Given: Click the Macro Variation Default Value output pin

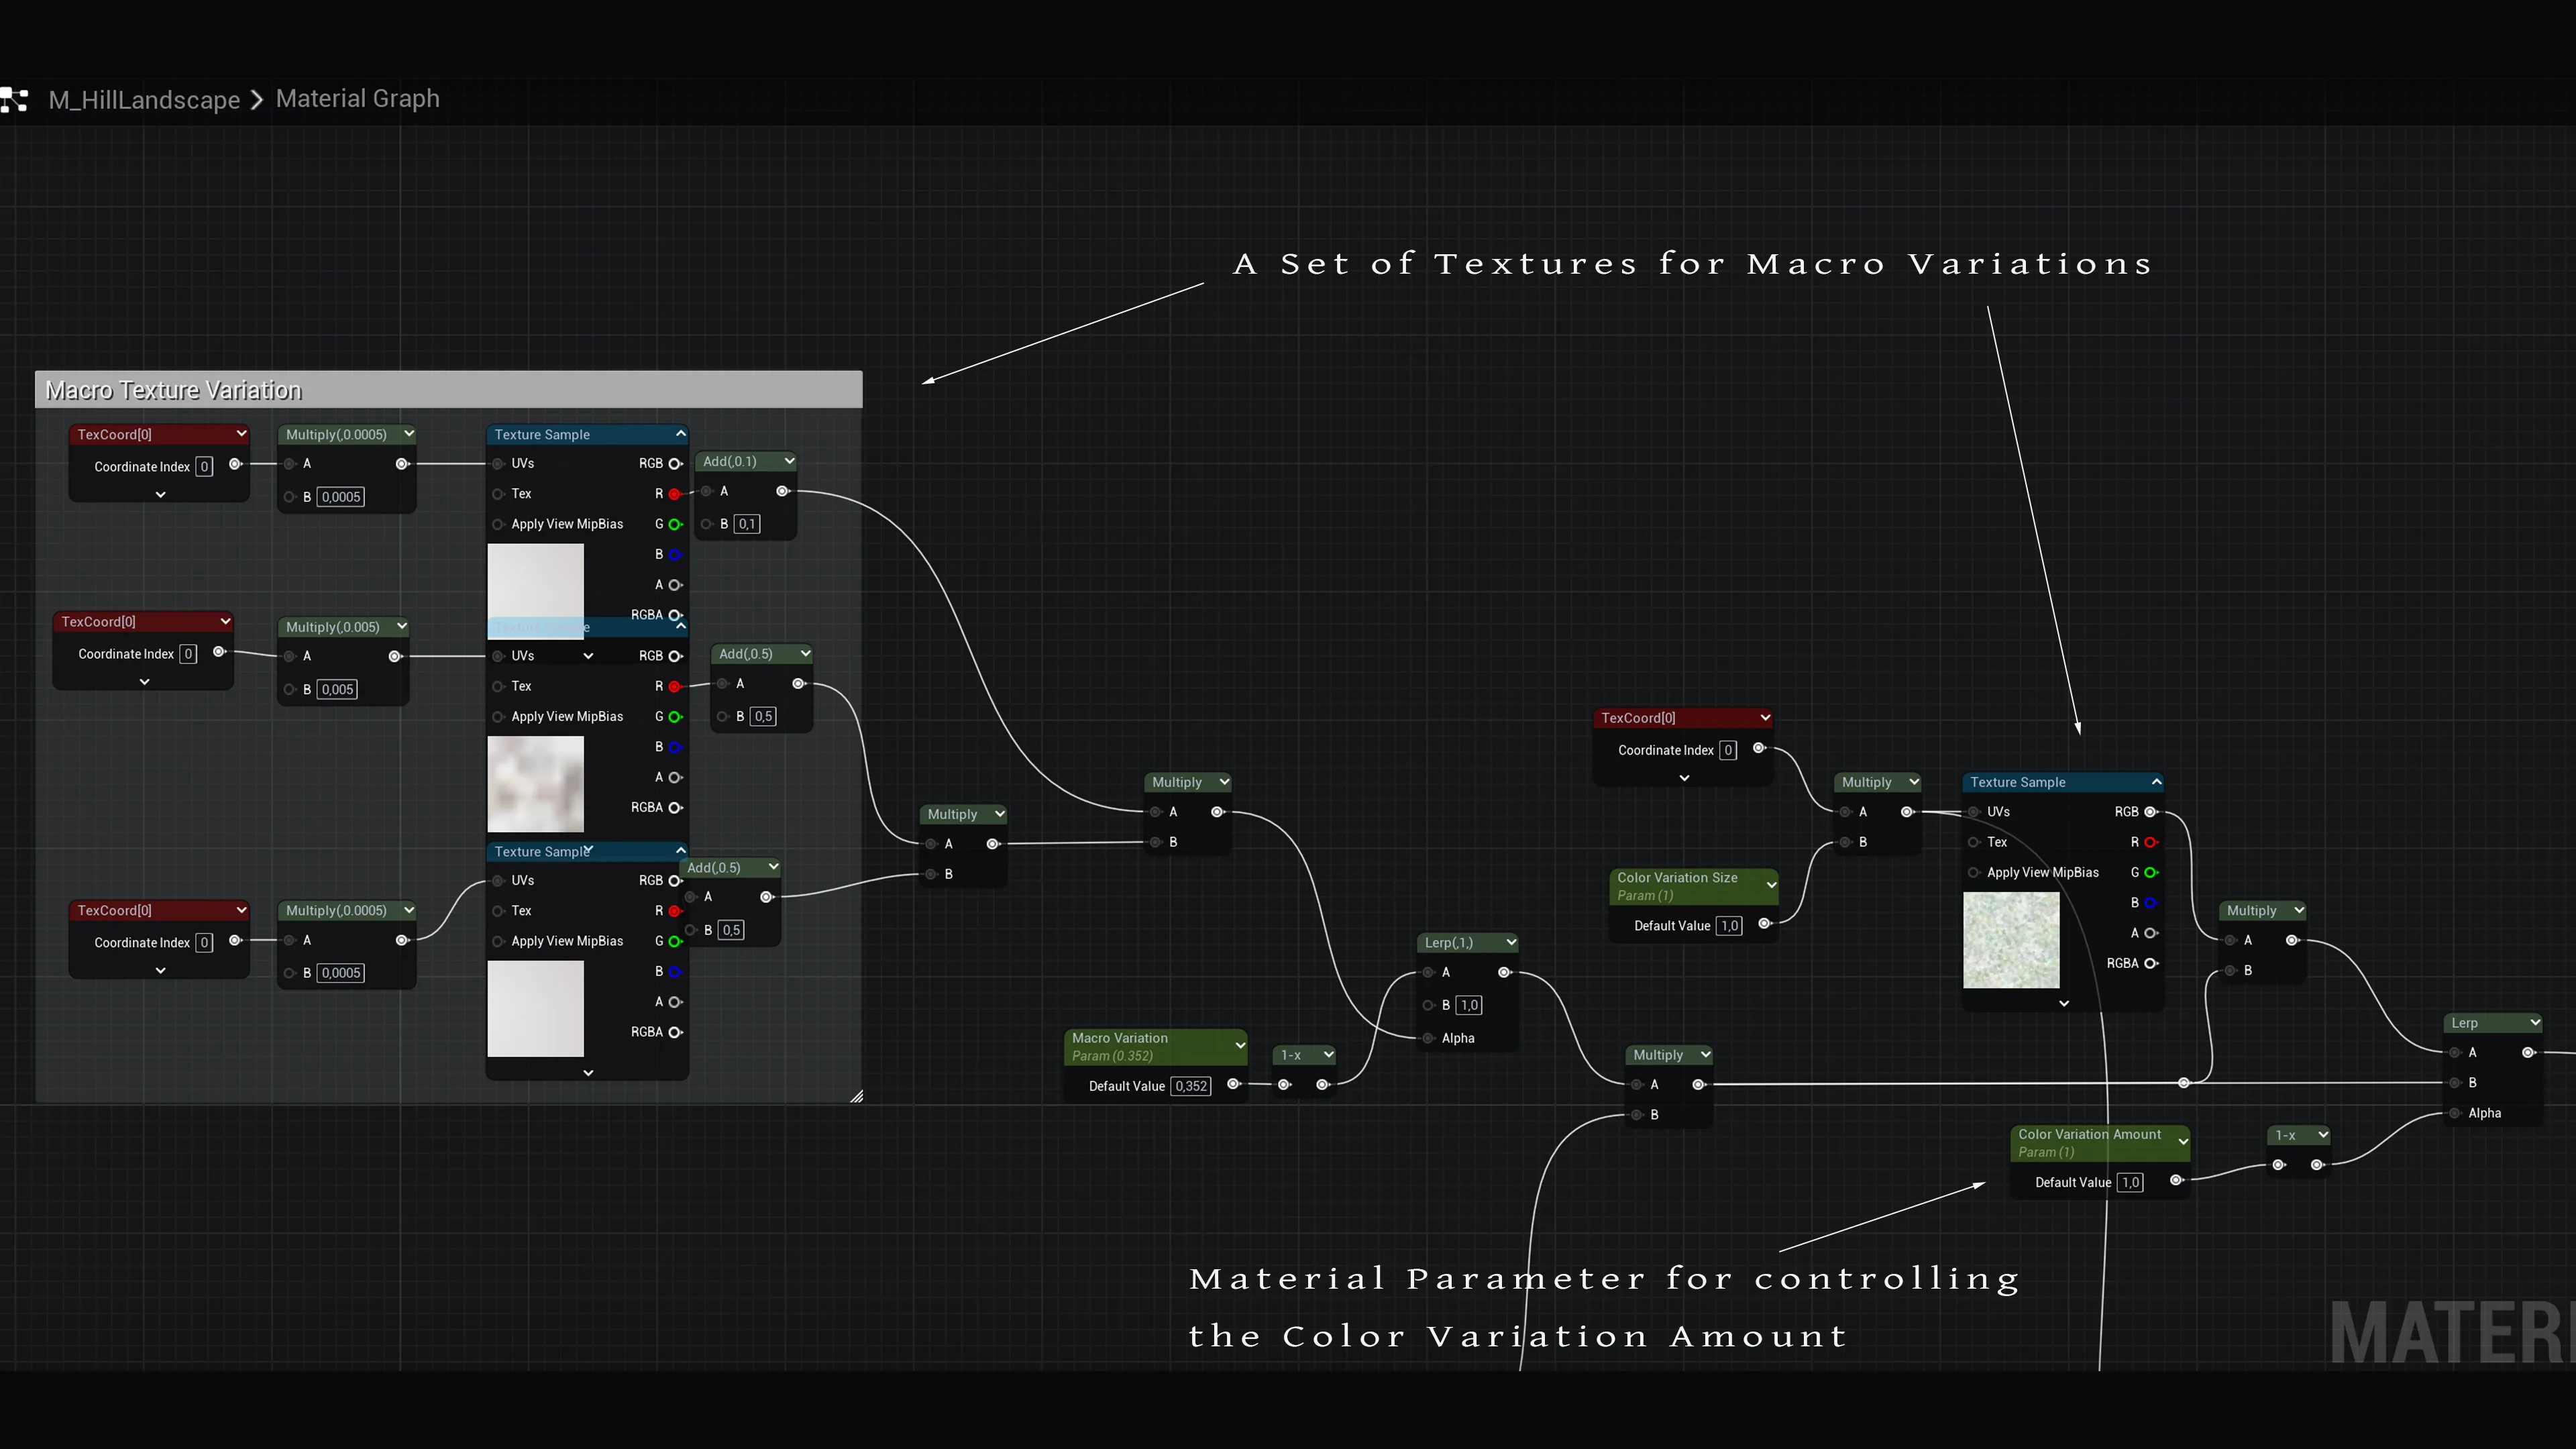Looking at the screenshot, I should pos(1234,1085).
